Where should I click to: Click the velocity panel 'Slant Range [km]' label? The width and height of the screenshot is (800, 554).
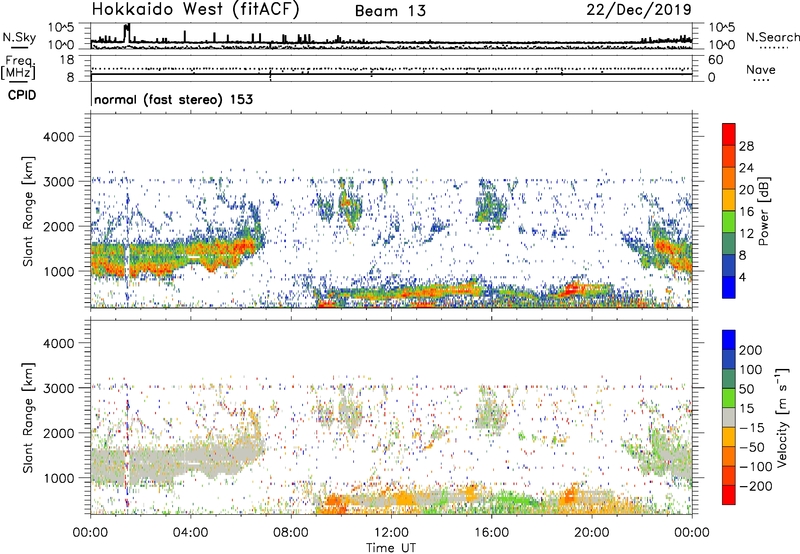(28, 418)
